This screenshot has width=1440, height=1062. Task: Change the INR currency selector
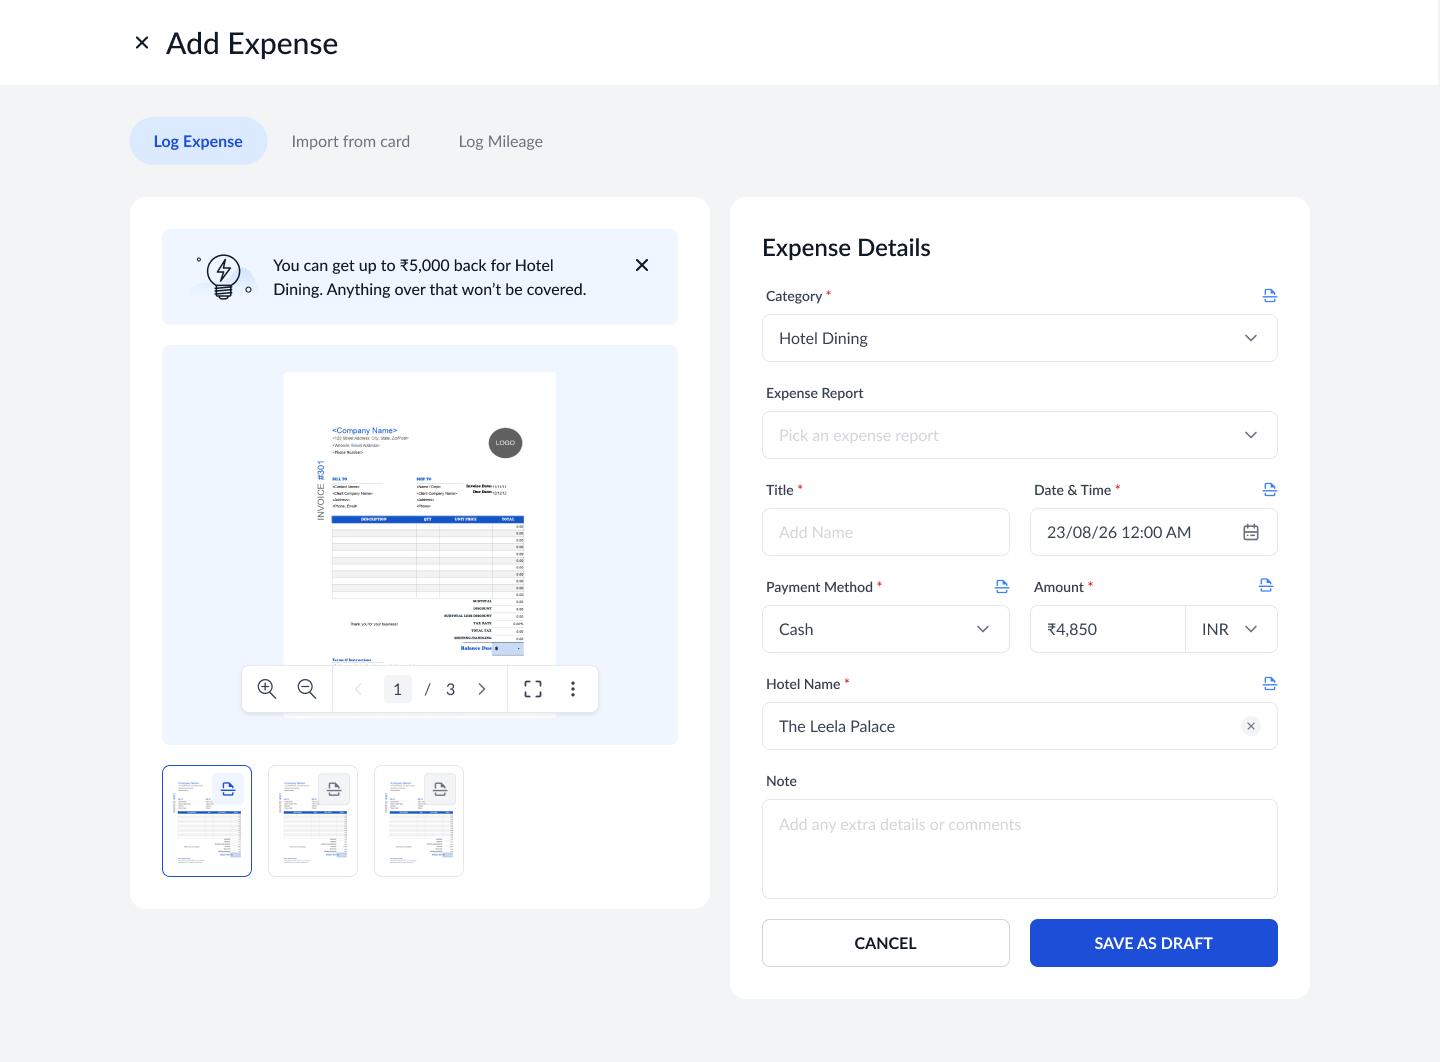[x=1231, y=629]
